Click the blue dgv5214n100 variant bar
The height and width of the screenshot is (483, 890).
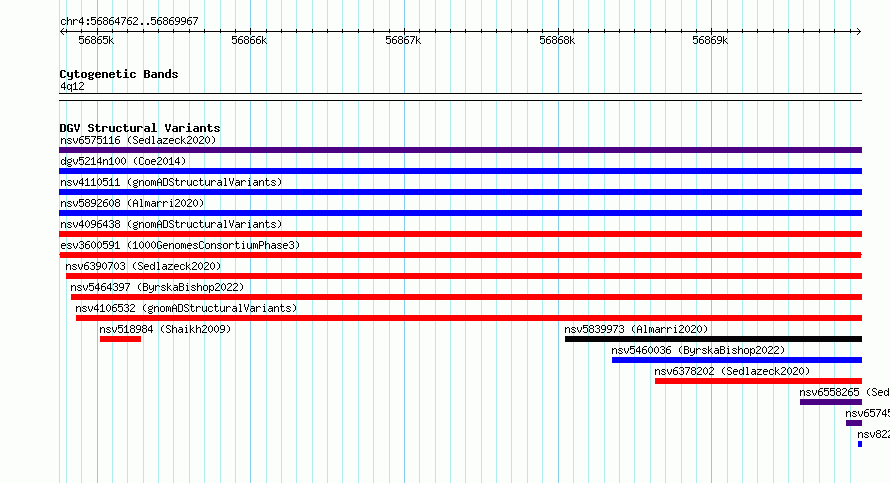click(x=460, y=171)
